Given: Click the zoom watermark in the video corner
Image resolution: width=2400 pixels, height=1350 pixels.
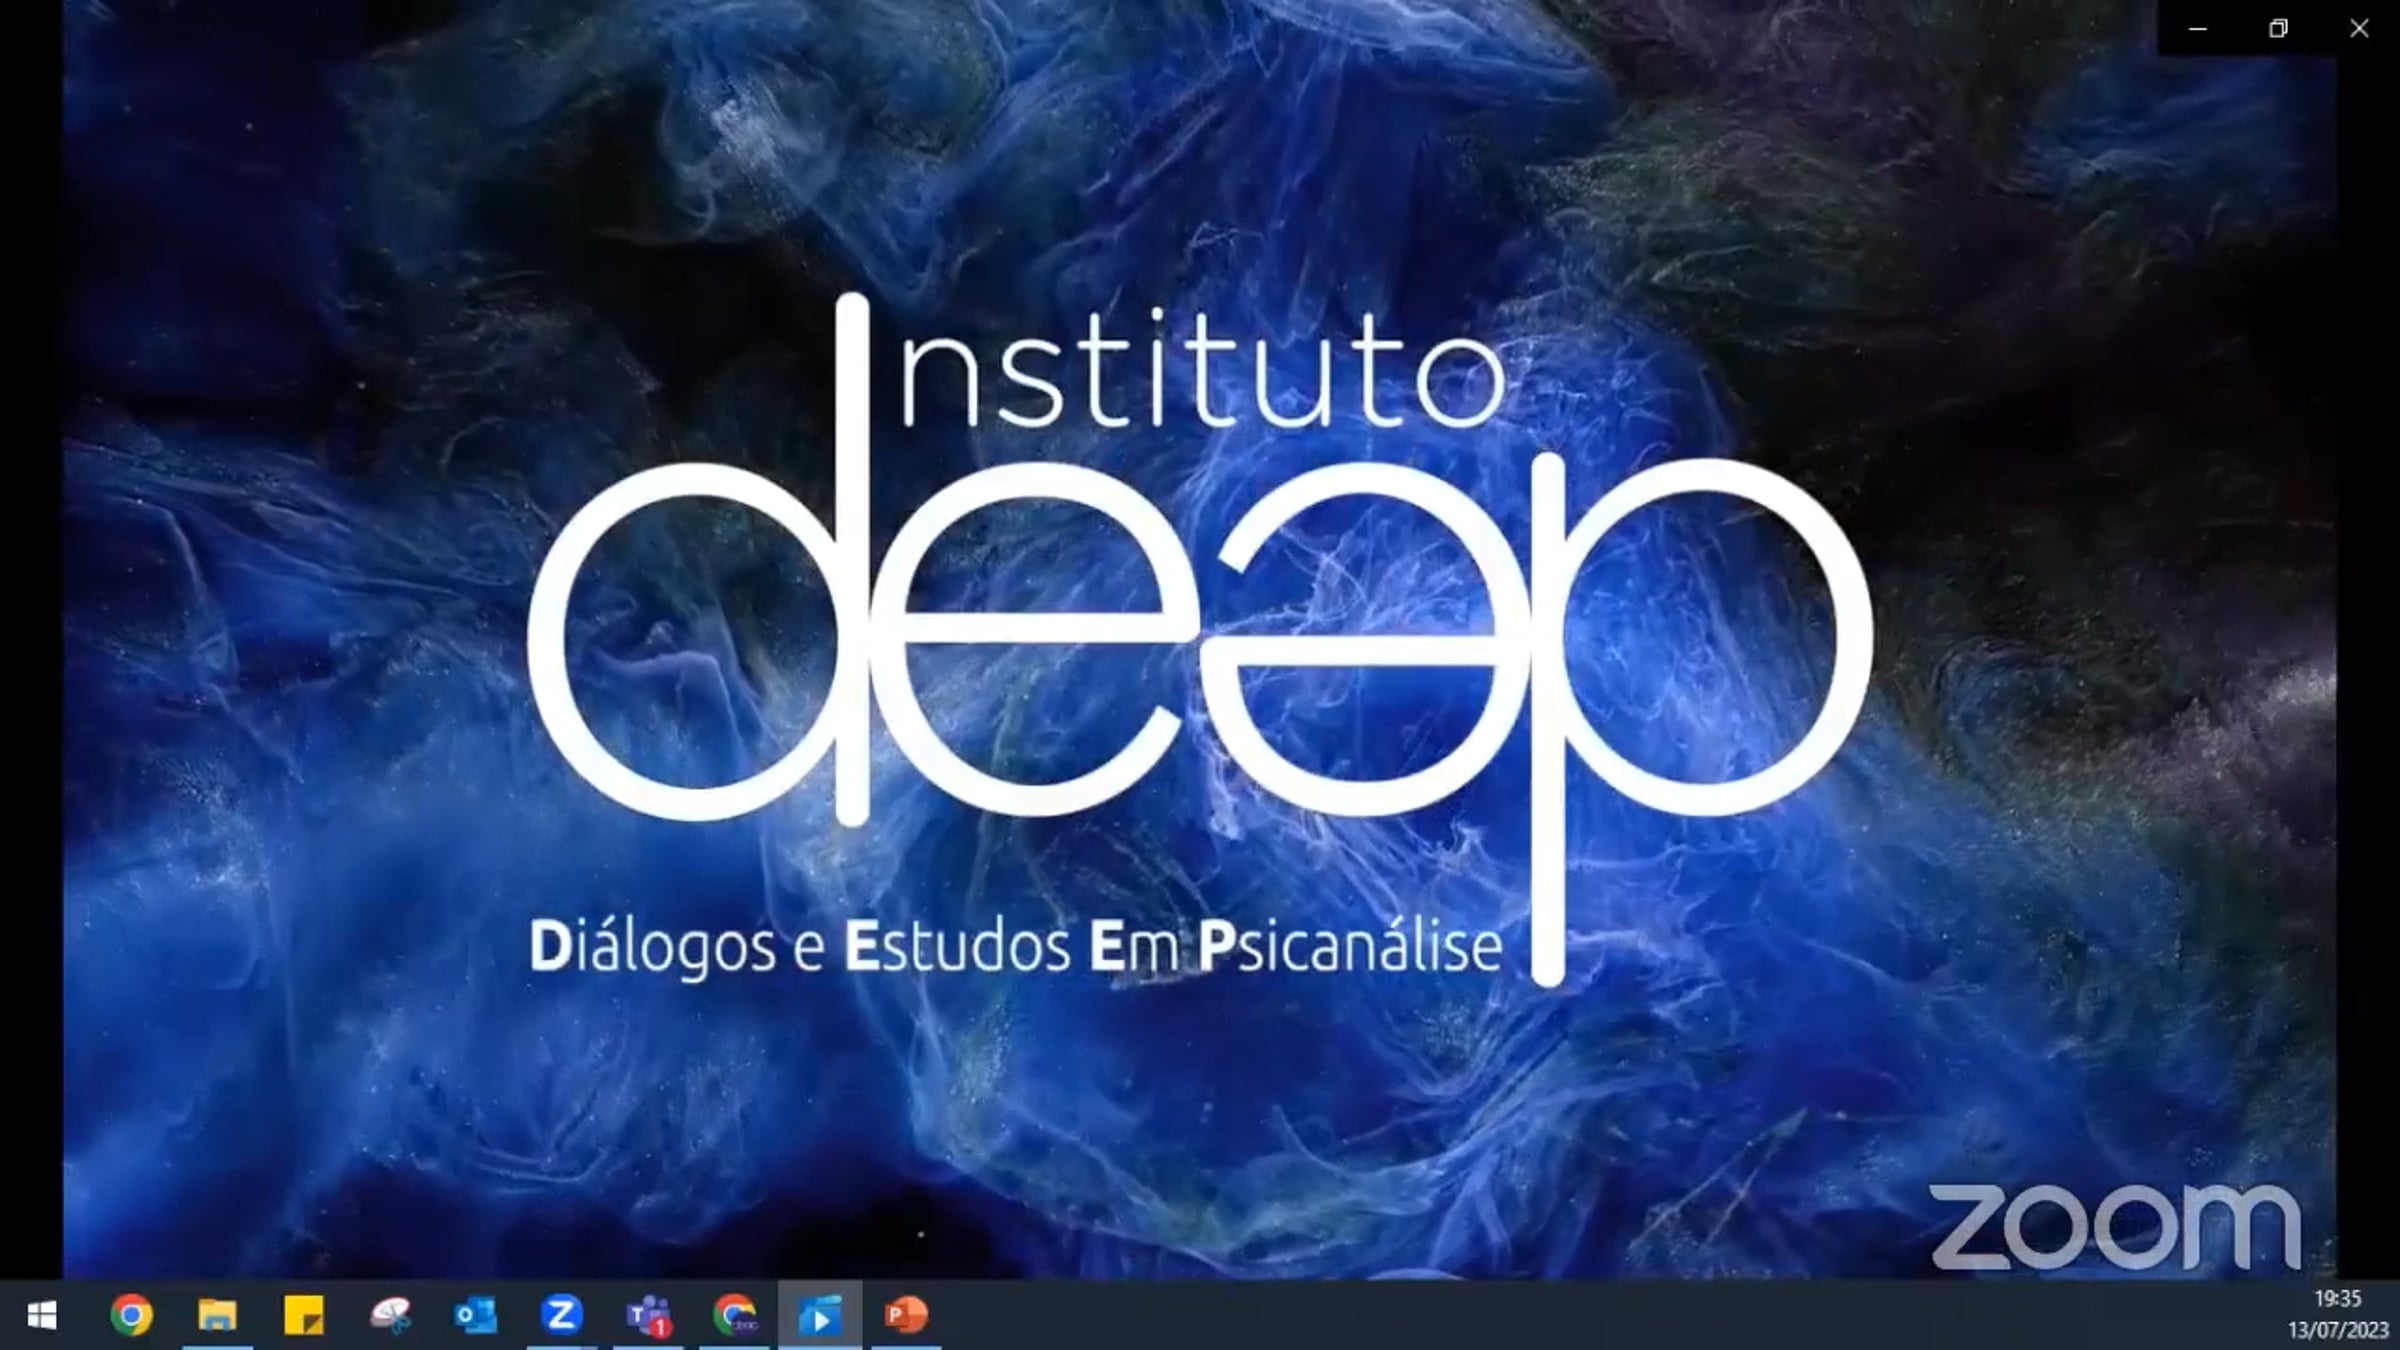Looking at the screenshot, I should pos(2114,1226).
